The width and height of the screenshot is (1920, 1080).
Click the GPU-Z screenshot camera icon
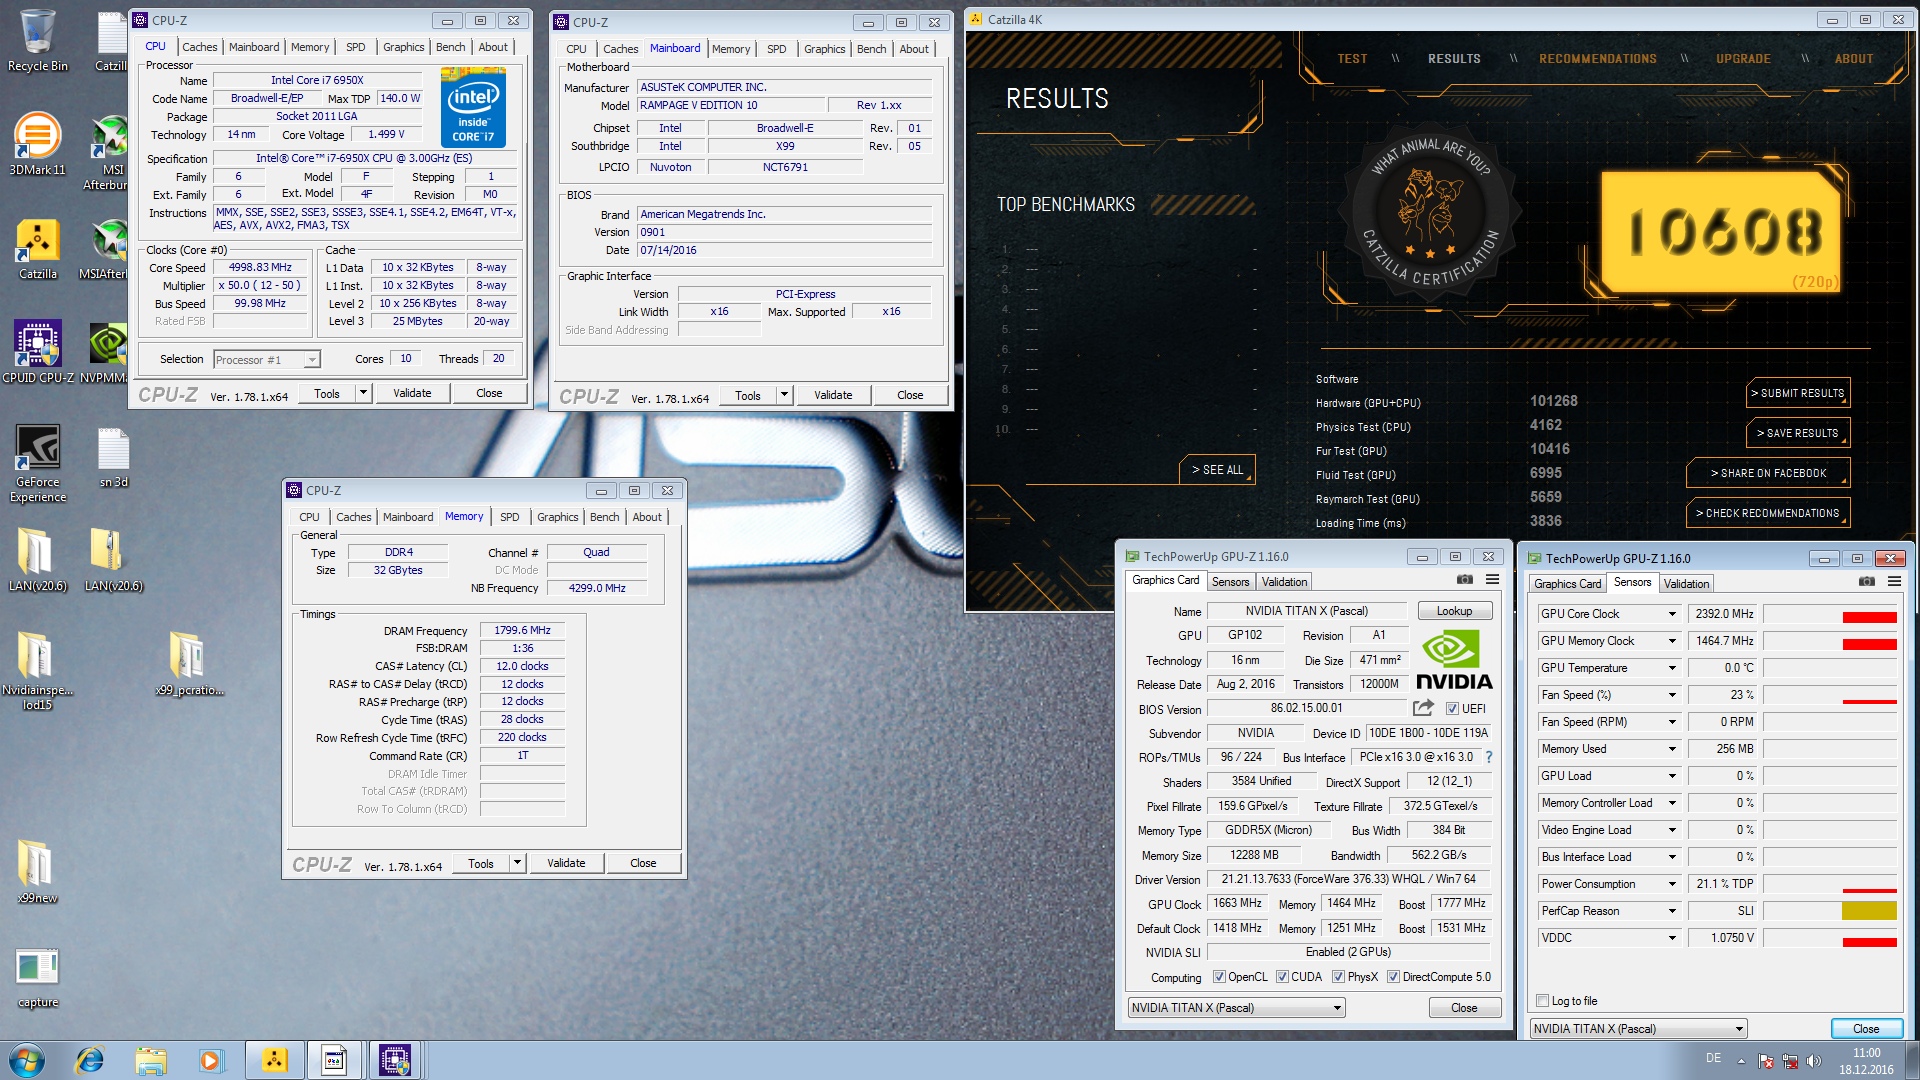[1465, 580]
